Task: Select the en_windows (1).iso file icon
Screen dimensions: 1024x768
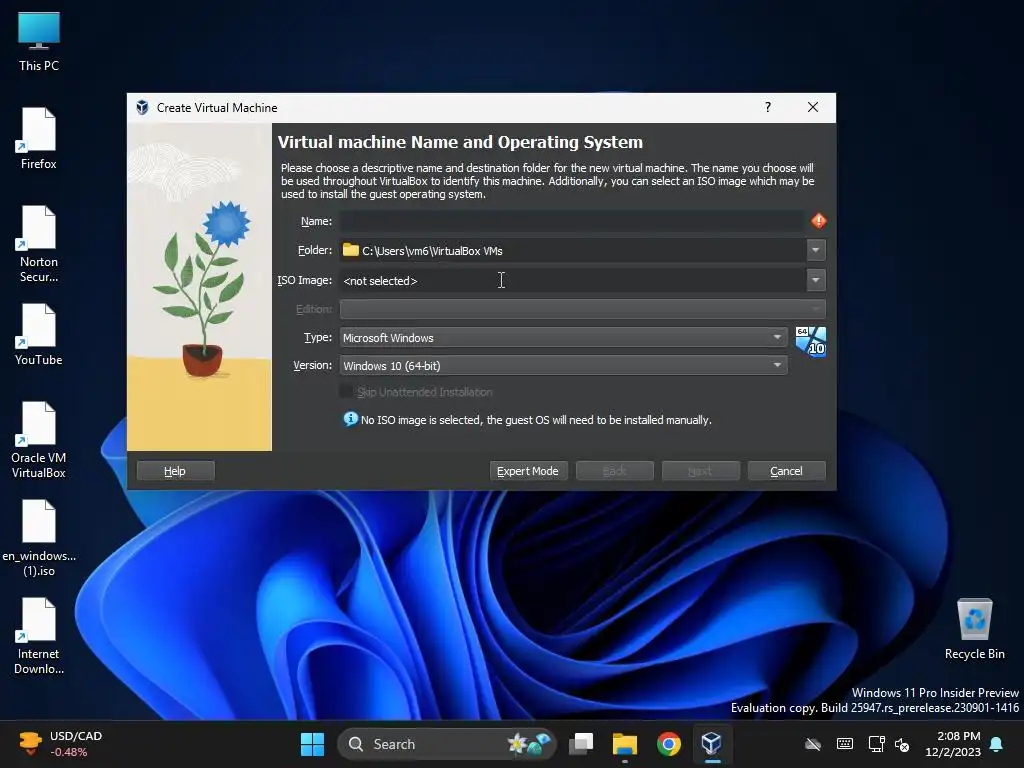Action: (39, 537)
